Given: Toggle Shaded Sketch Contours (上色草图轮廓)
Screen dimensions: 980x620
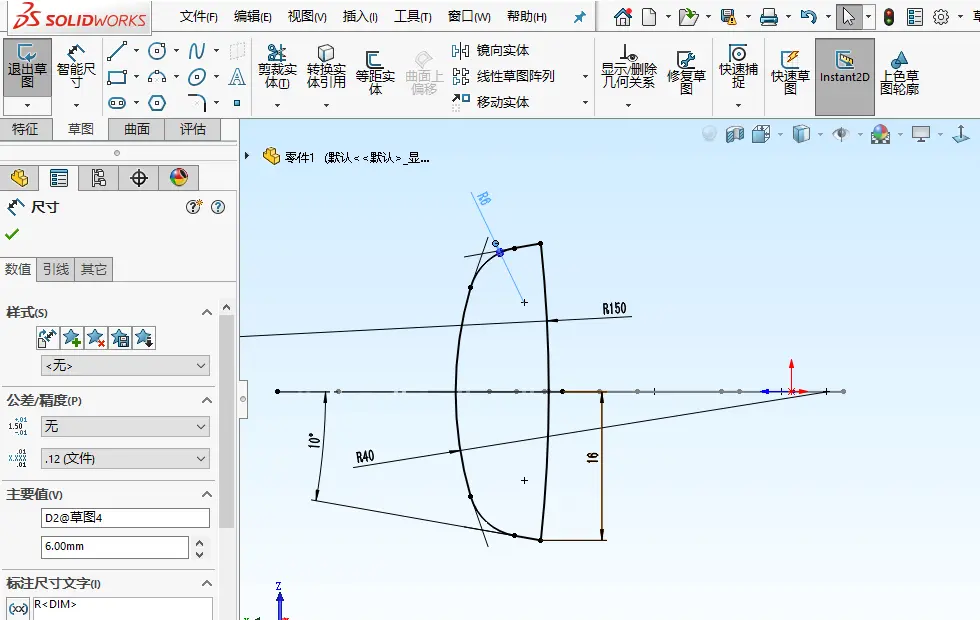Looking at the screenshot, I should (899, 73).
